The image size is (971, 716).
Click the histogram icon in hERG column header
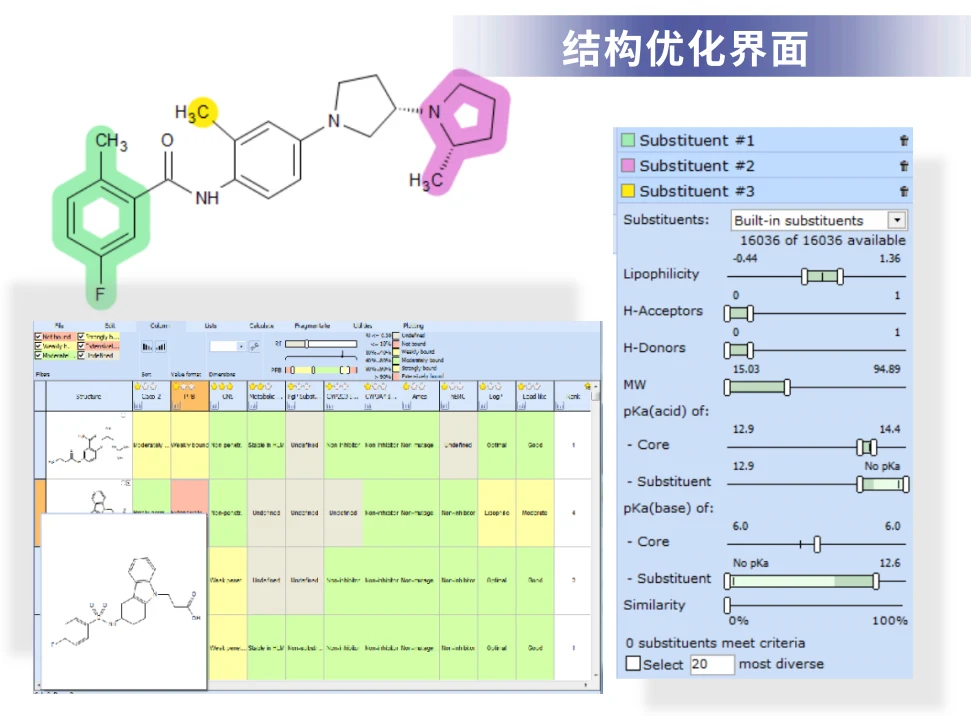[x=445, y=405]
